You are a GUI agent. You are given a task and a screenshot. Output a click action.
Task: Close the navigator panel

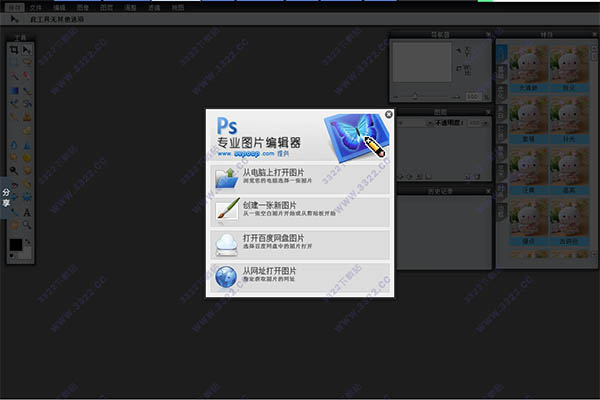pyautogui.click(x=488, y=34)
